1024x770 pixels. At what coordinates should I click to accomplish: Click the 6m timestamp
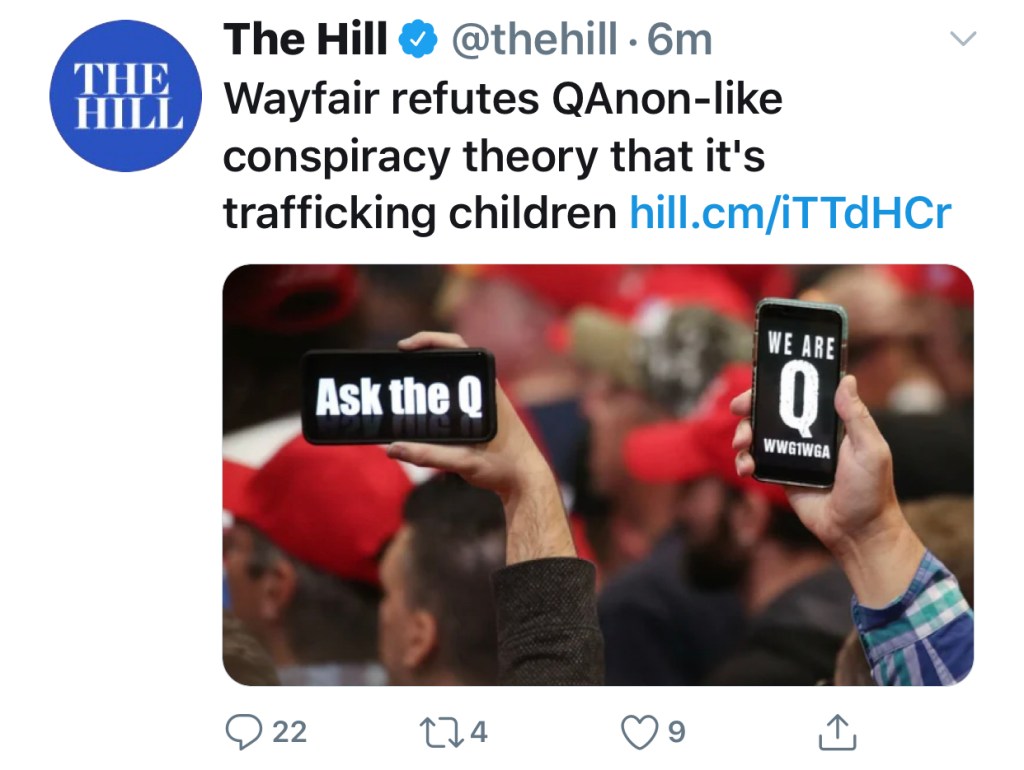coord(680,40)
